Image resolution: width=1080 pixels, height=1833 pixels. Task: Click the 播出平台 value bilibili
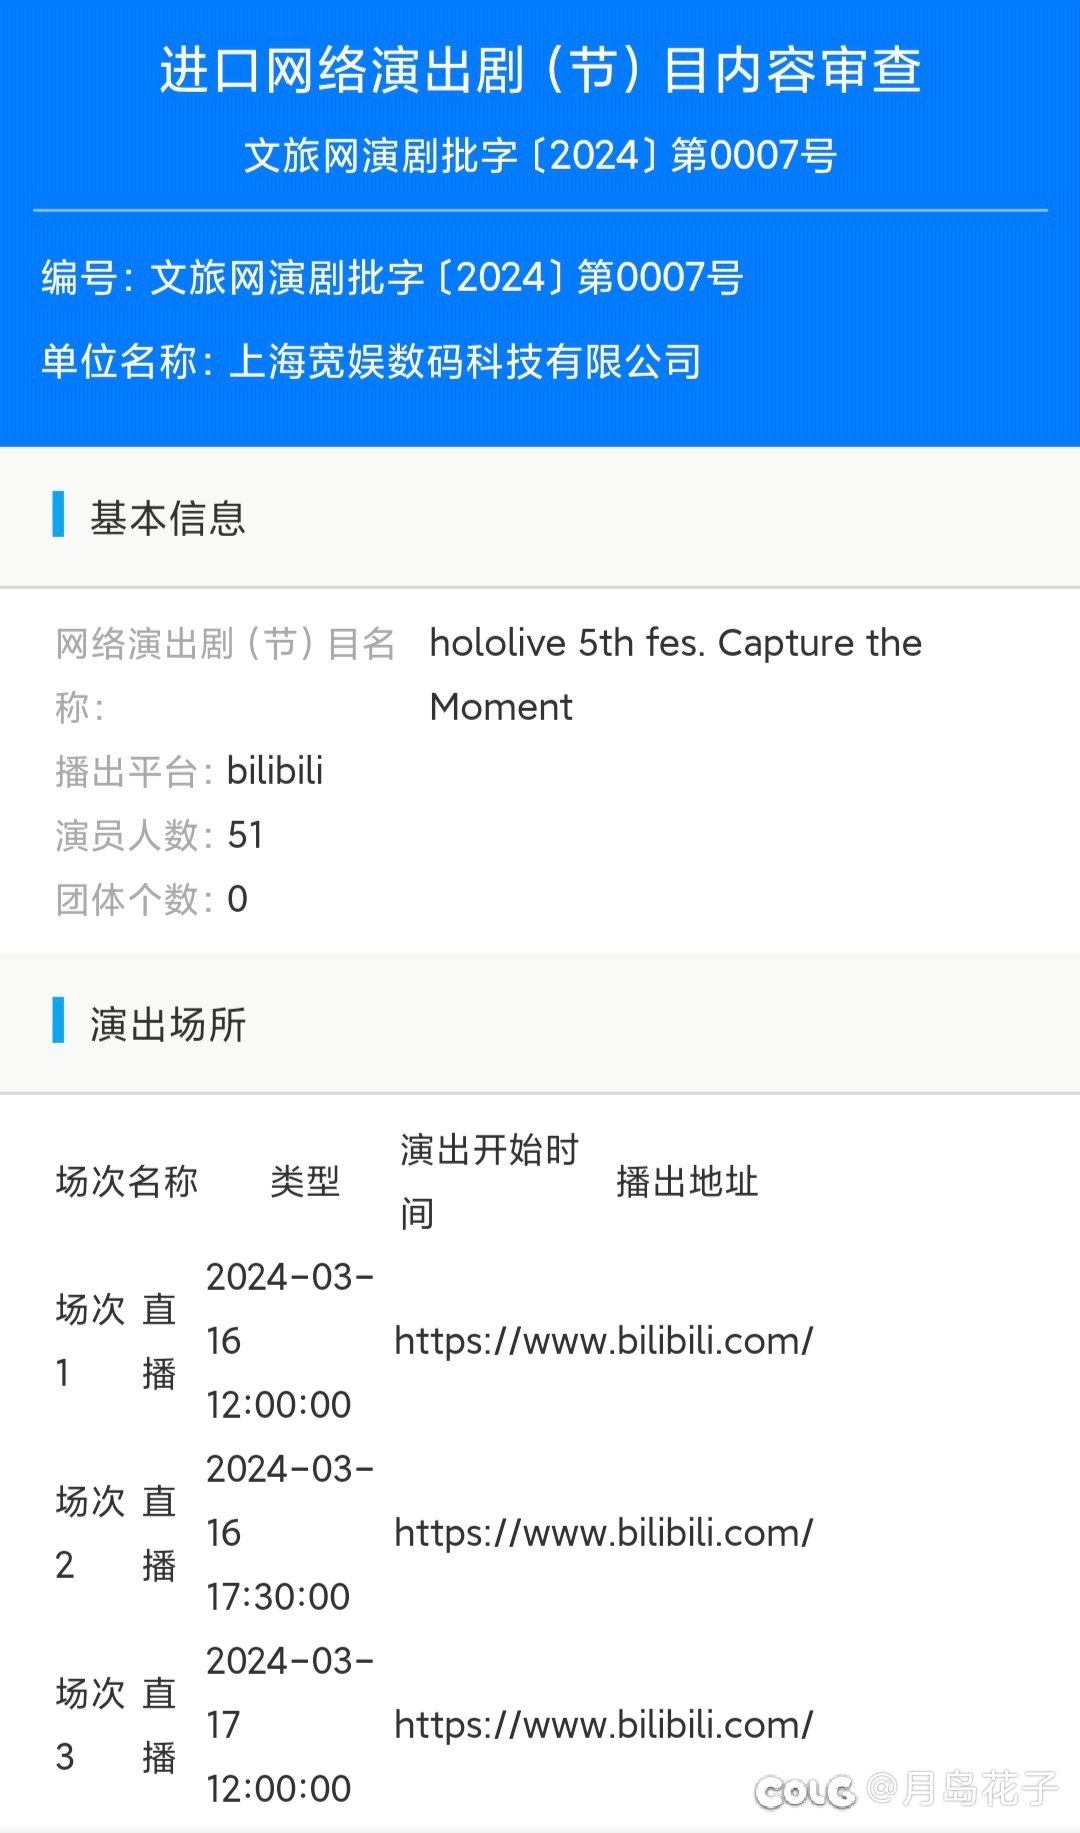tap(275, 771)
